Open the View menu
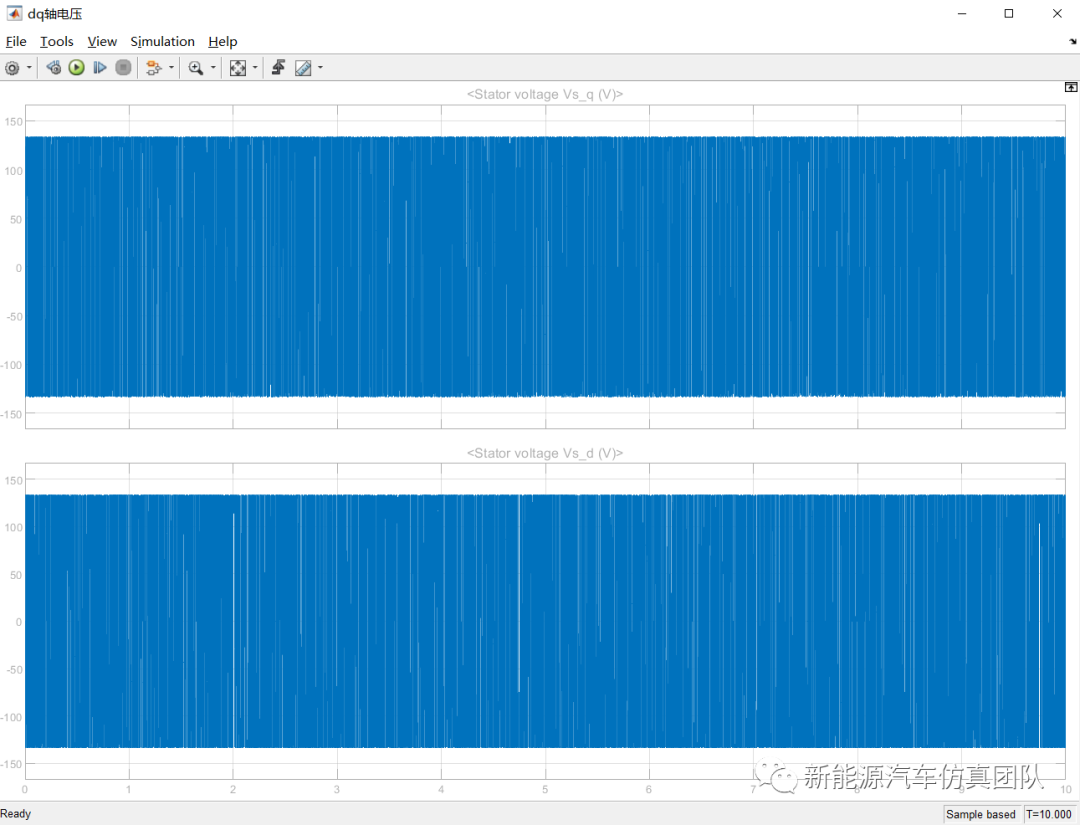1080x825 pixels. 102,41
